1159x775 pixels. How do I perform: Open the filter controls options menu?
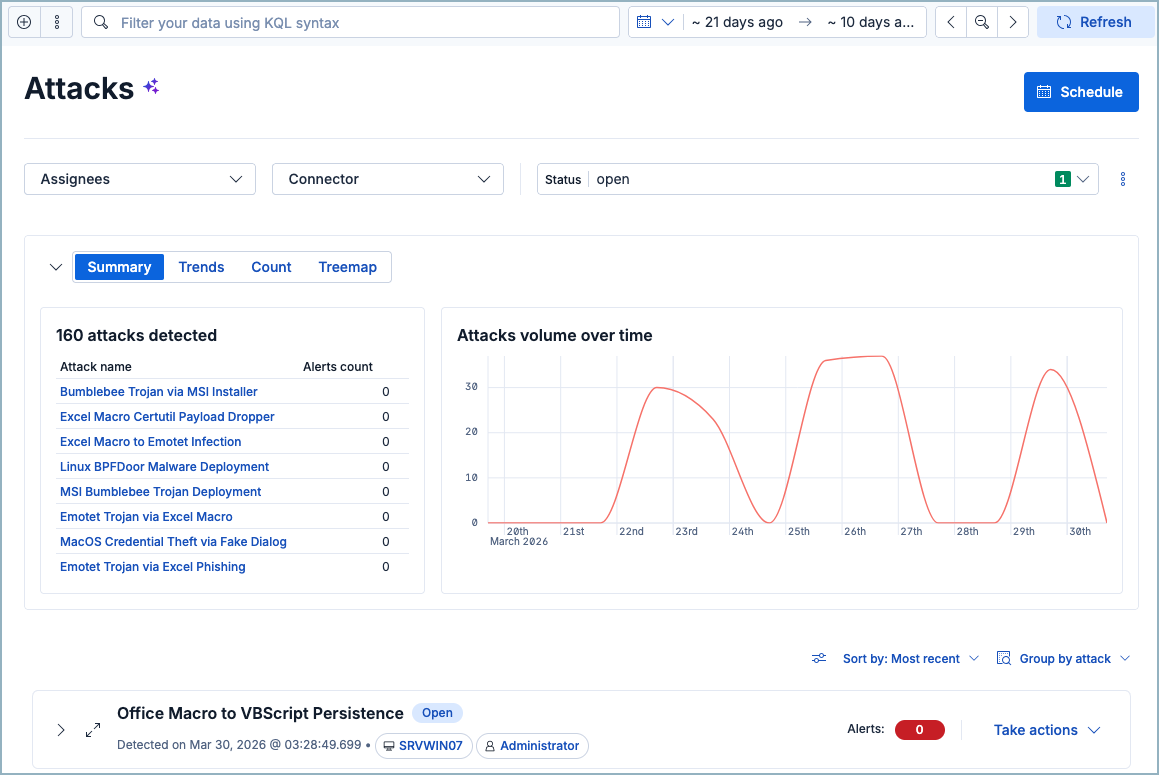(x=1123, y=179)
